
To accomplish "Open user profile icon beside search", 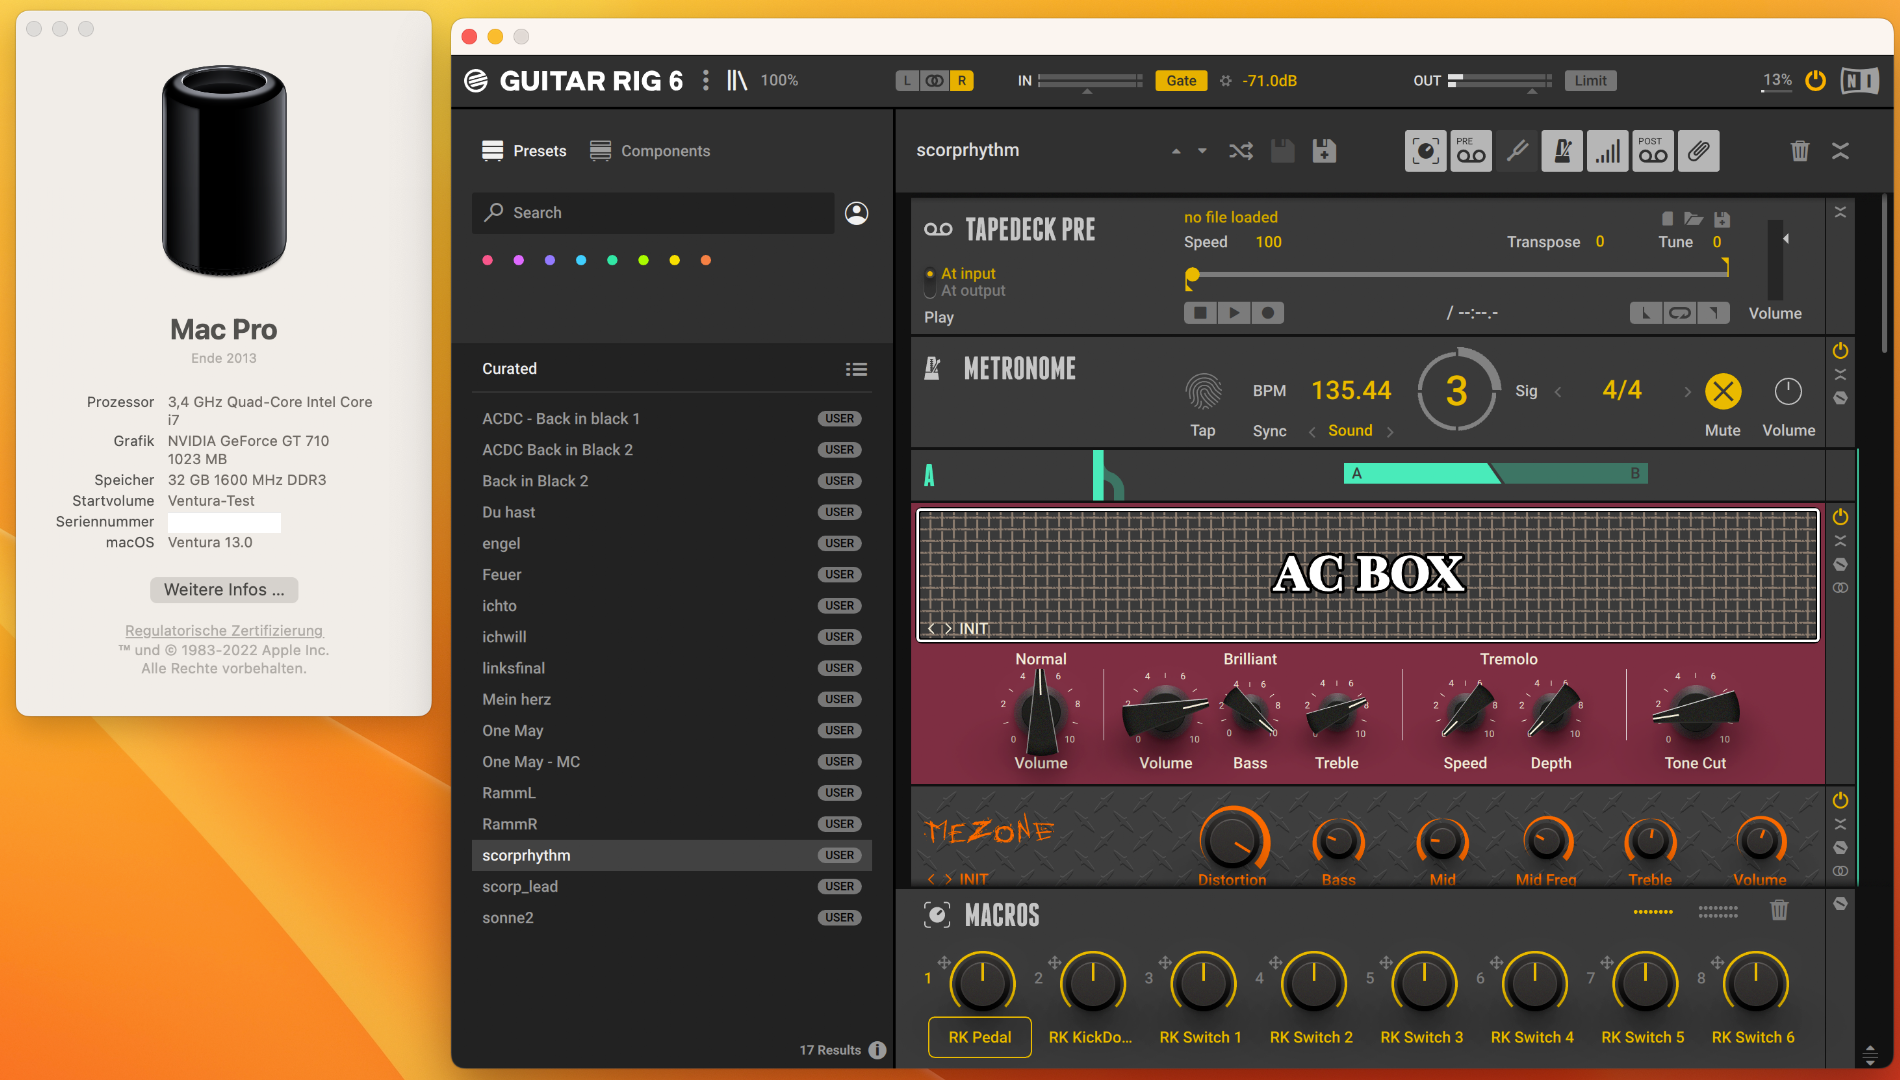I will (856, 213).
